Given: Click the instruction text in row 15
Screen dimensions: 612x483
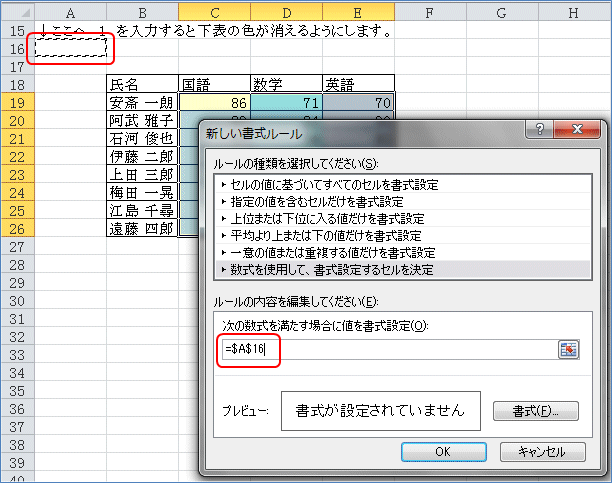Looking at the screenshot, I should (215, 30).
